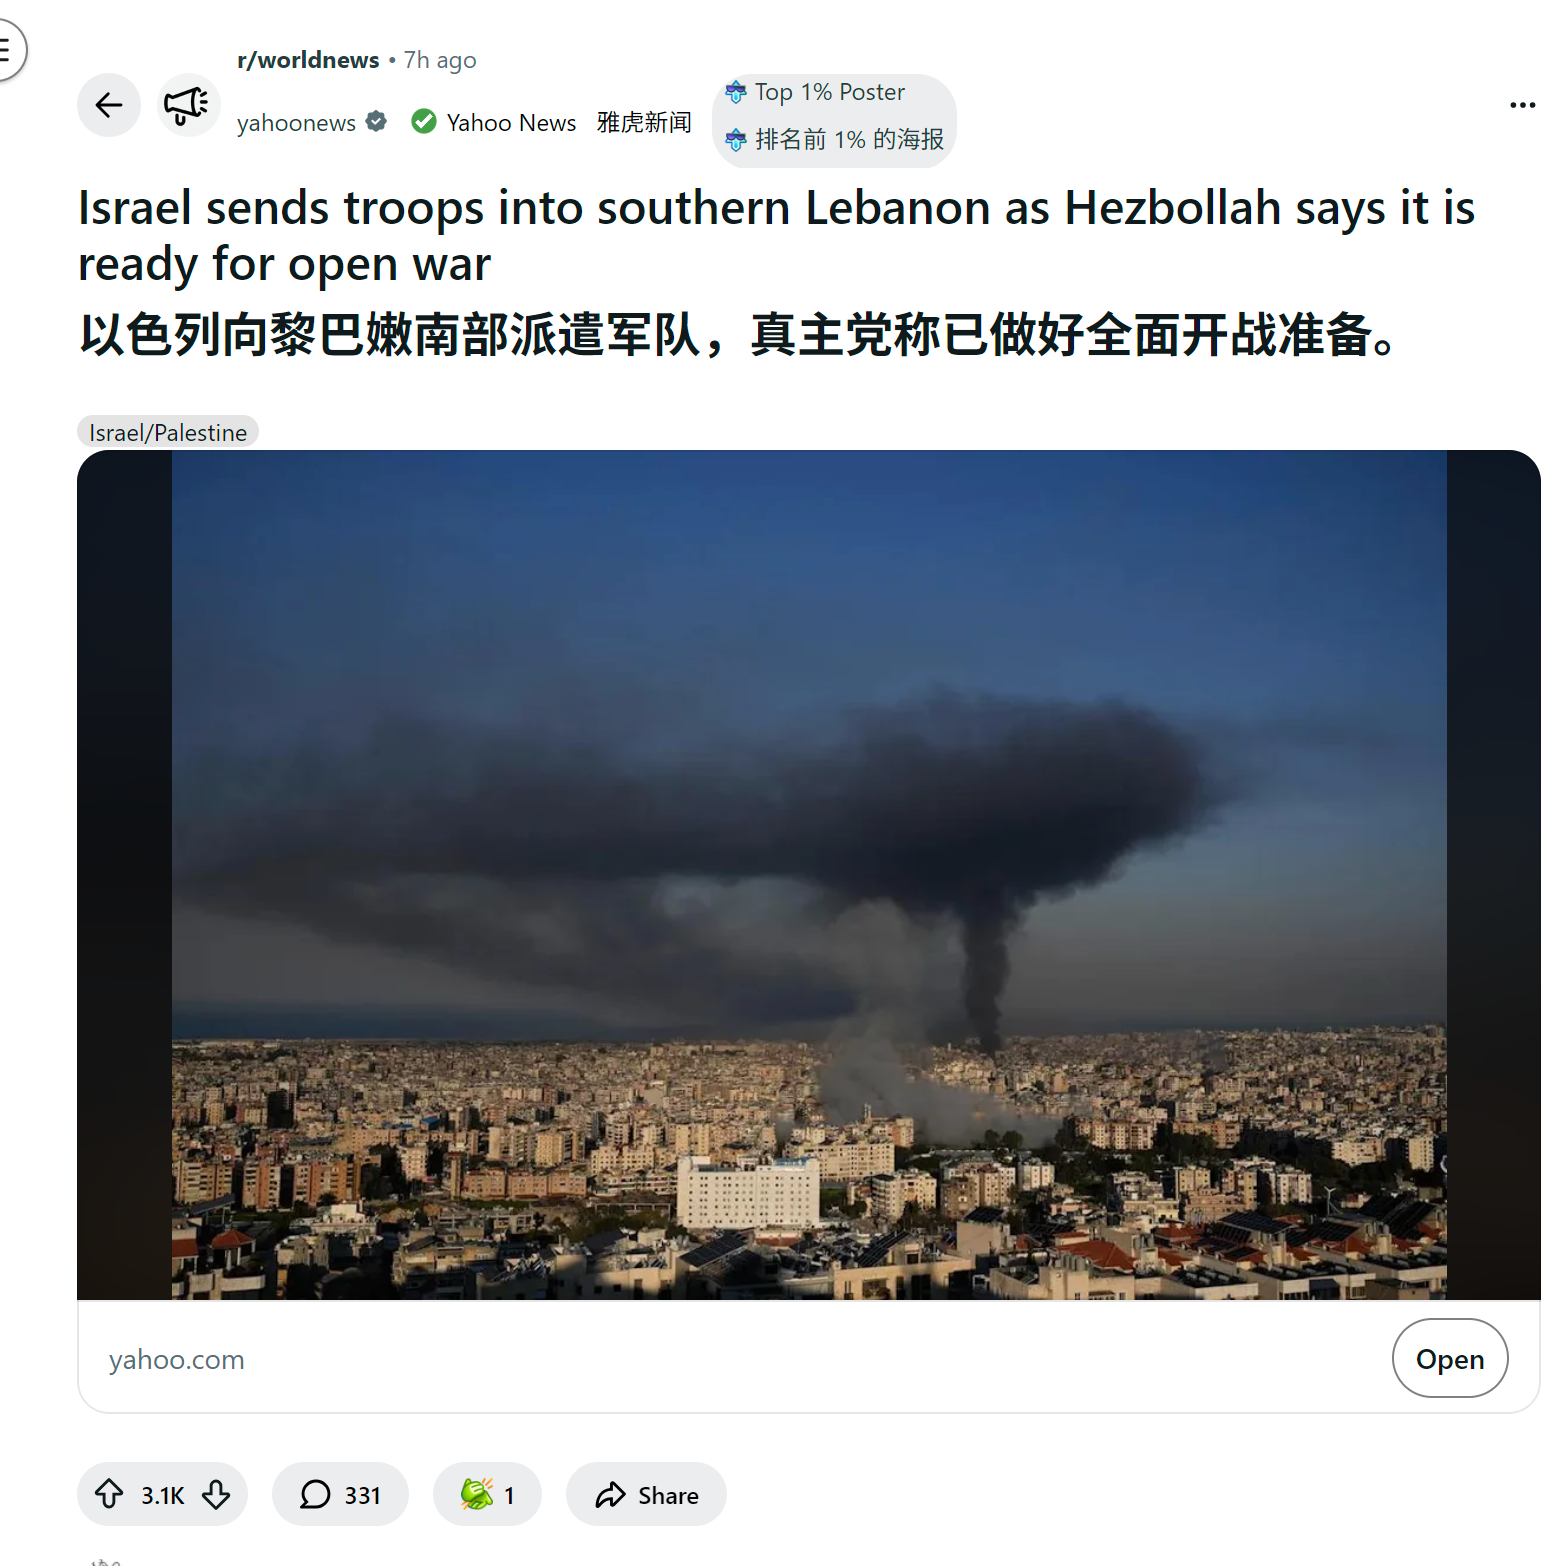
Task: Open the three-dot post options menu
Action: point(1522,105)
